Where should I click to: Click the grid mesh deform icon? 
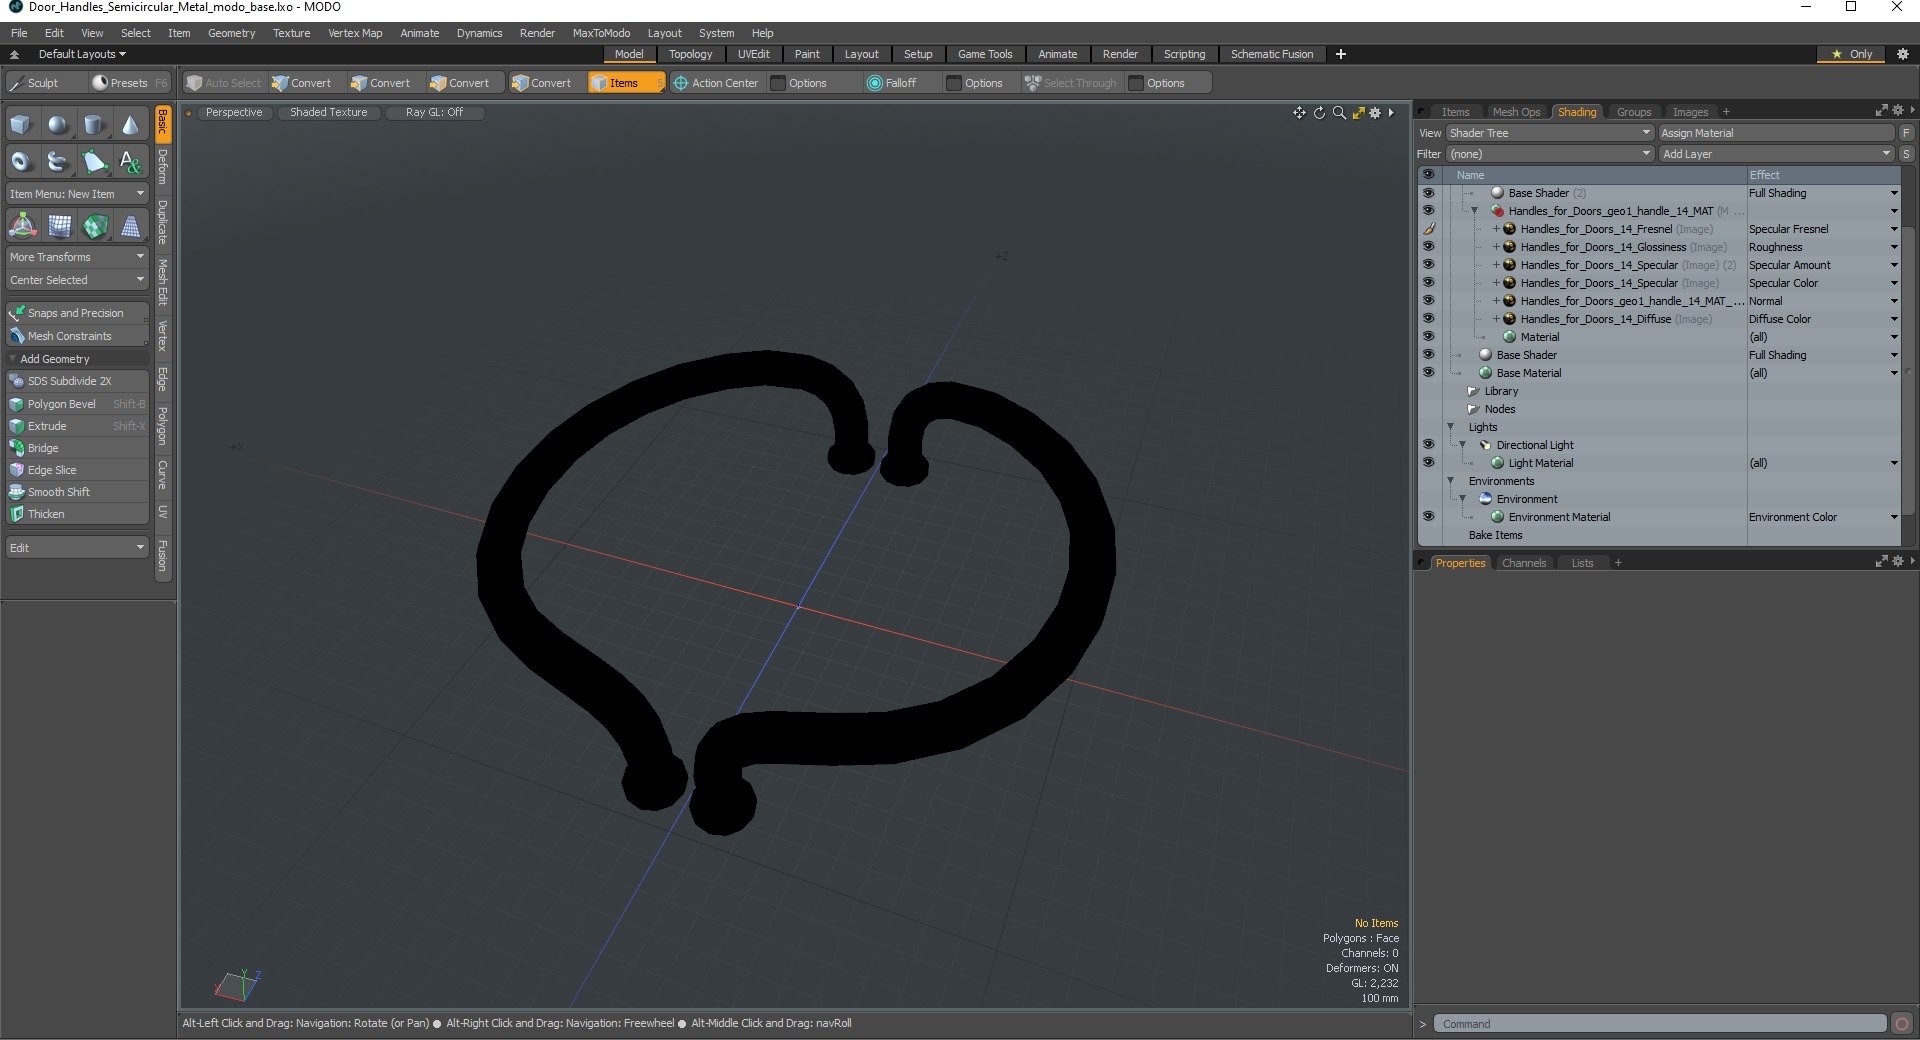(59, 226)
